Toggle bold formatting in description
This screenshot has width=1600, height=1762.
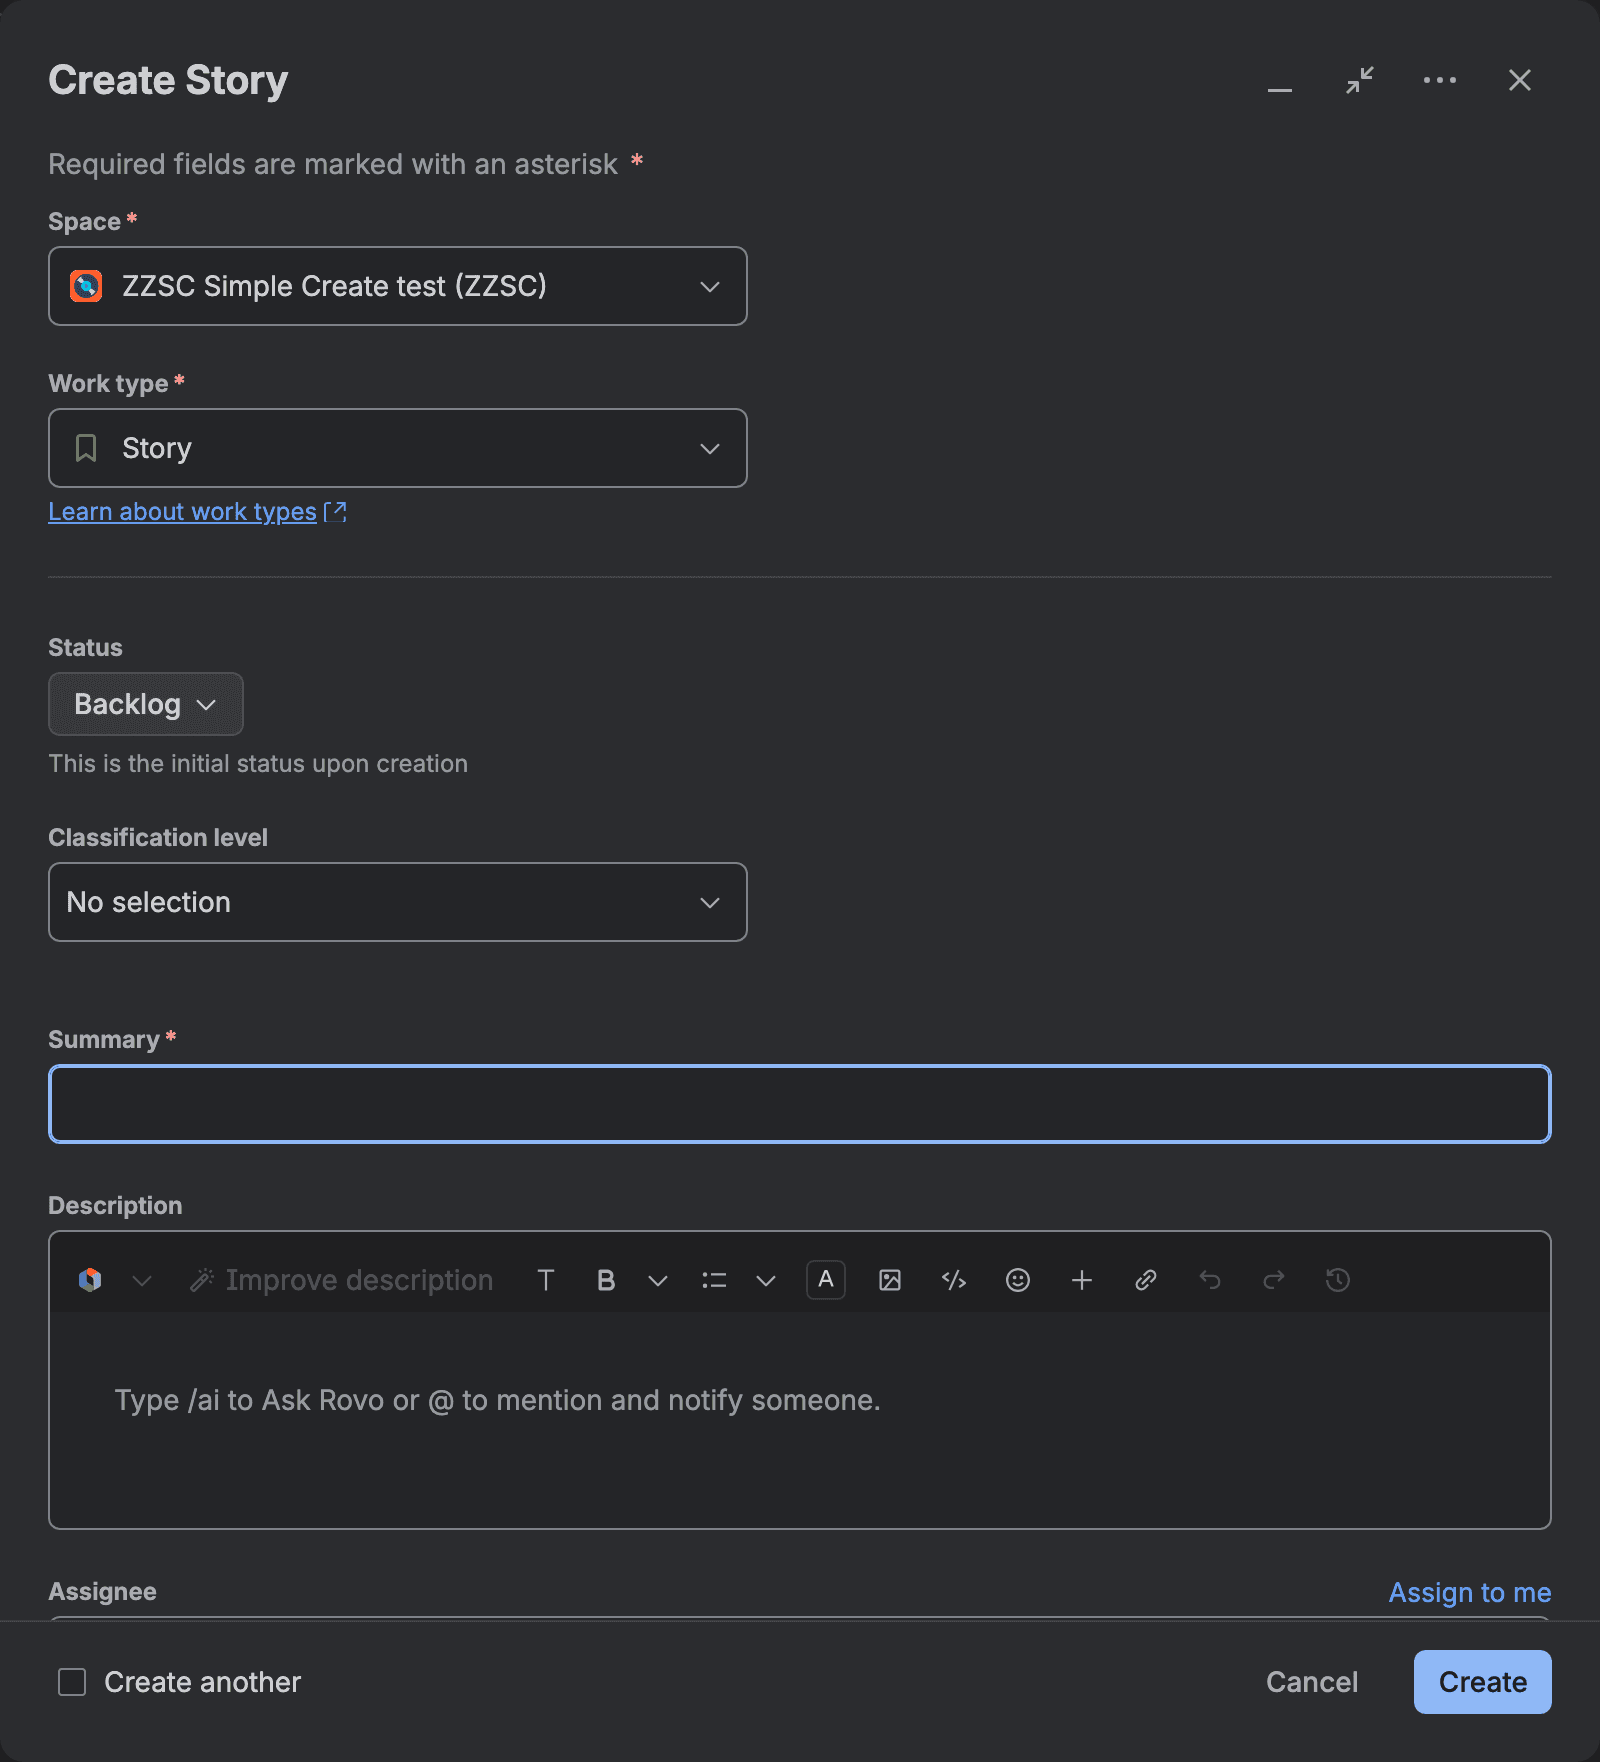tap(606, 1280)
